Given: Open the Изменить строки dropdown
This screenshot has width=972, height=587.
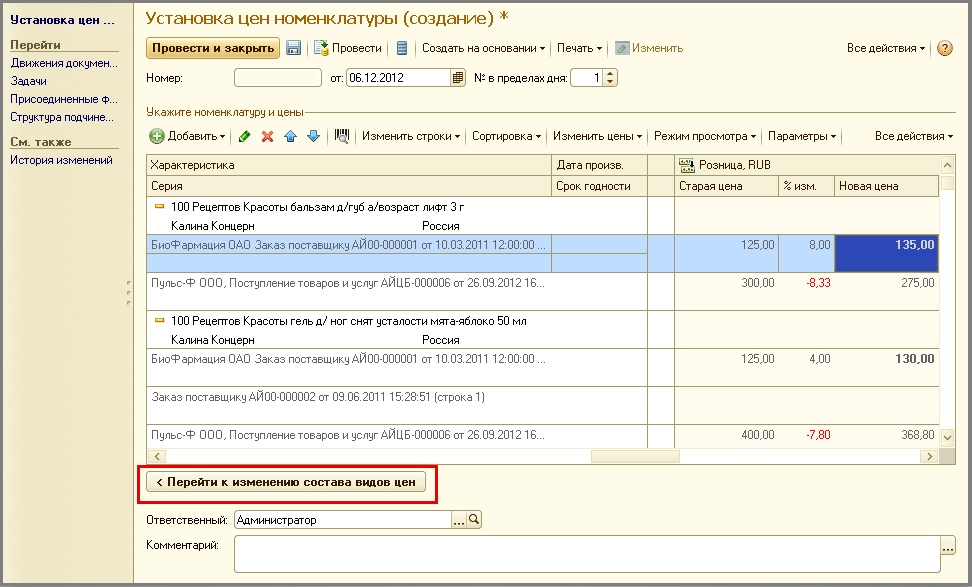Looking at the screenshot, I should coord(411,136).
